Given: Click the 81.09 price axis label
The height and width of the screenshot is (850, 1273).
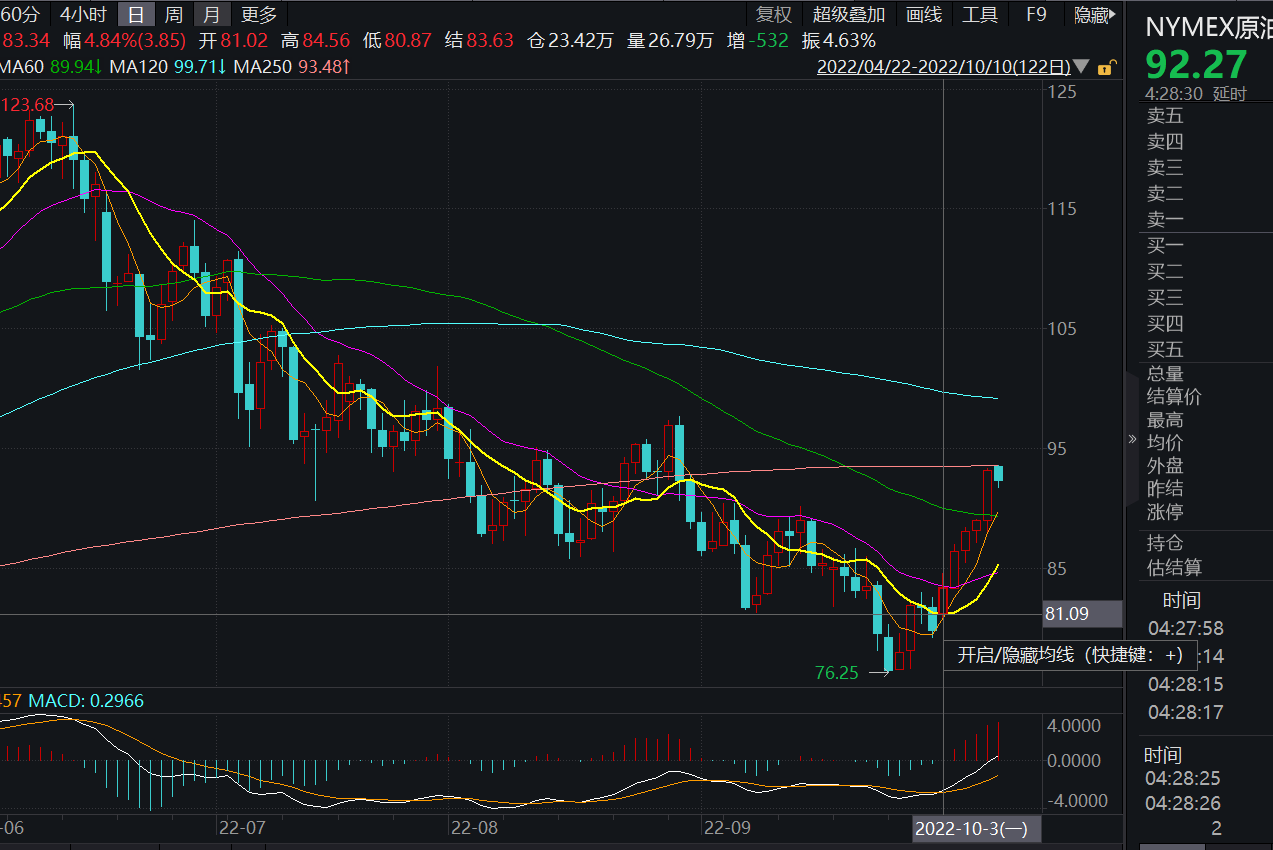Looking at the screenshot, I should (1066, 614).
